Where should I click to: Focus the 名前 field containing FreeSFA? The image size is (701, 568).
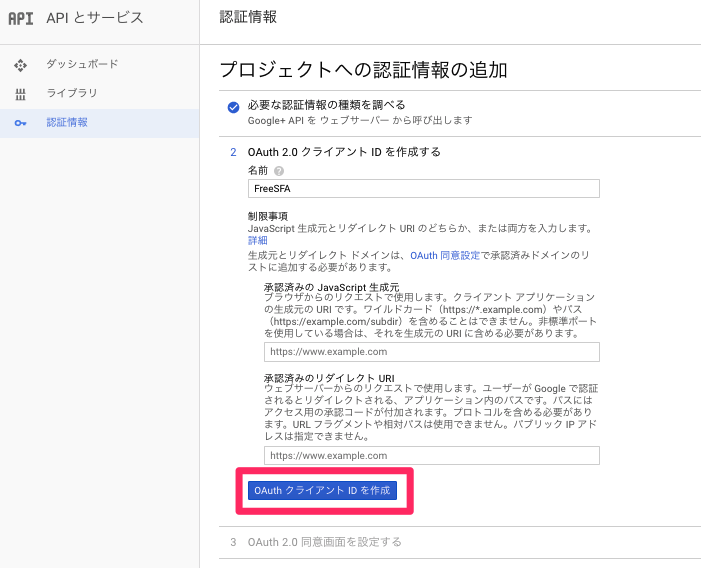(x=423, y=189)
